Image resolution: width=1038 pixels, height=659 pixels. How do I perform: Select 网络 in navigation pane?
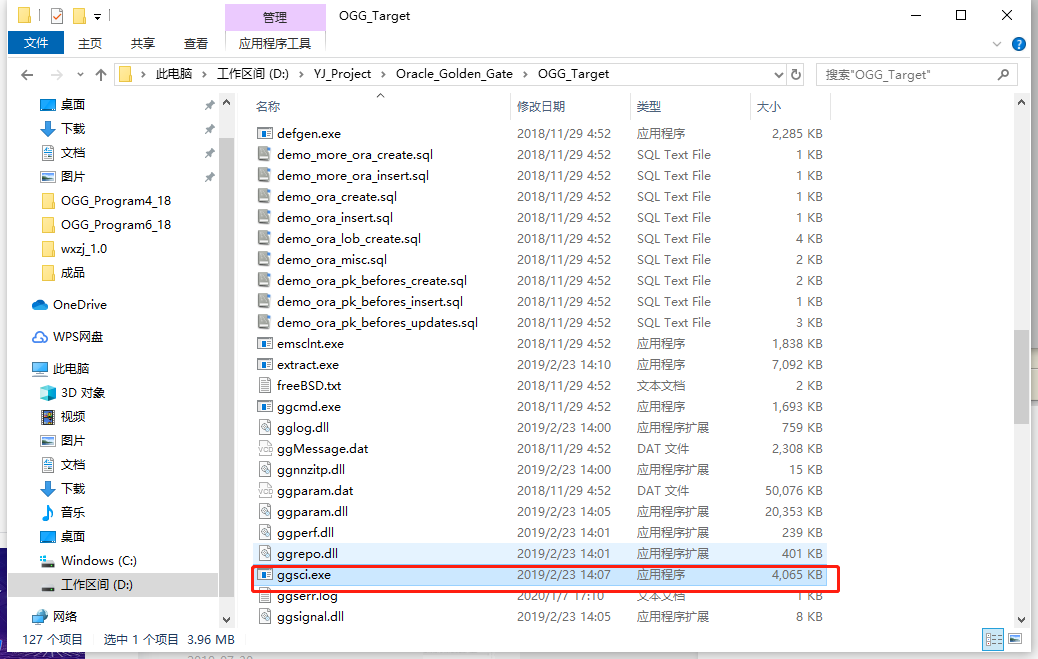(64, 617)
